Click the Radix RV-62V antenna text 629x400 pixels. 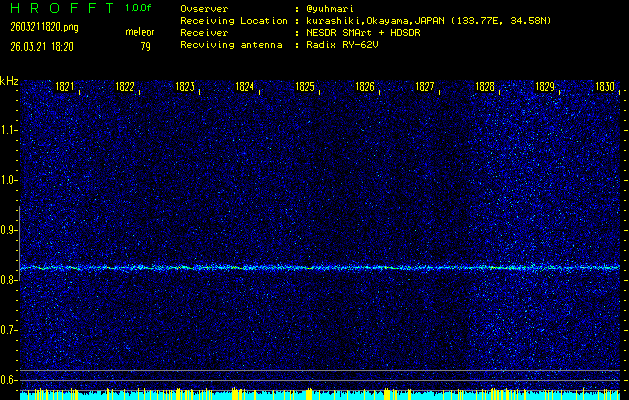click(340, 45)
